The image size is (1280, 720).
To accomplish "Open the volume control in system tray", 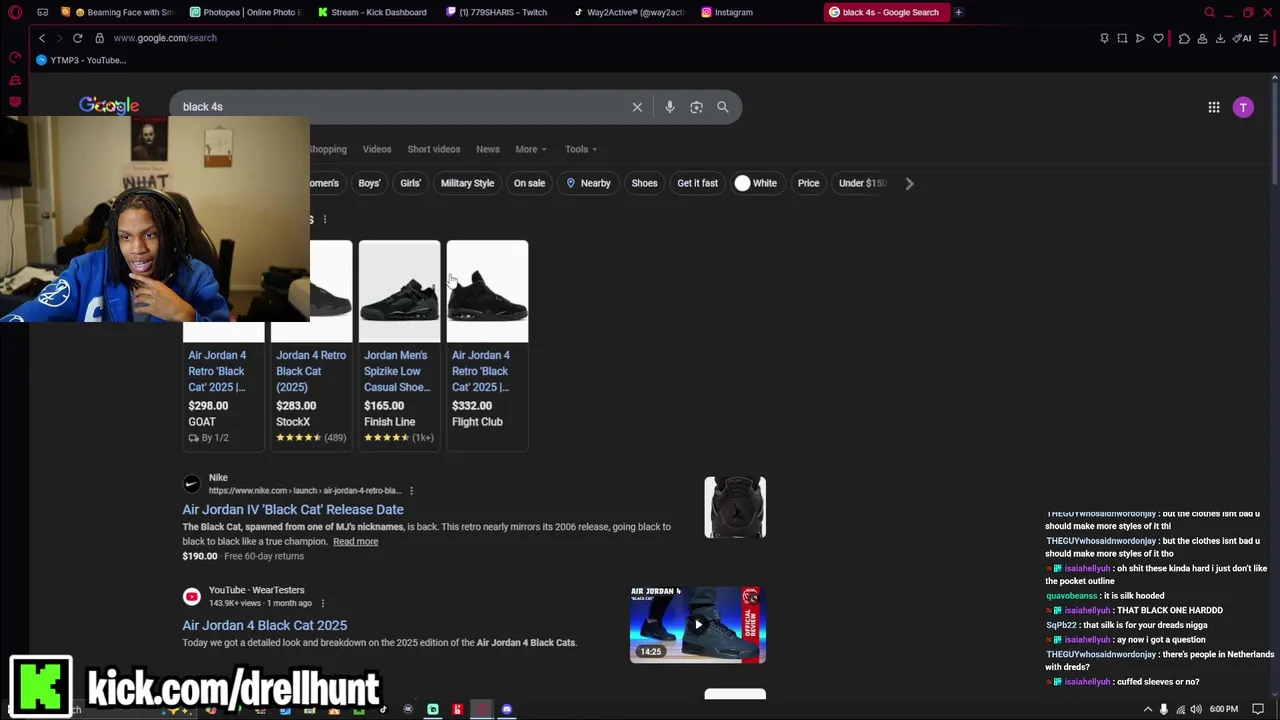I will coord(1196,709).
